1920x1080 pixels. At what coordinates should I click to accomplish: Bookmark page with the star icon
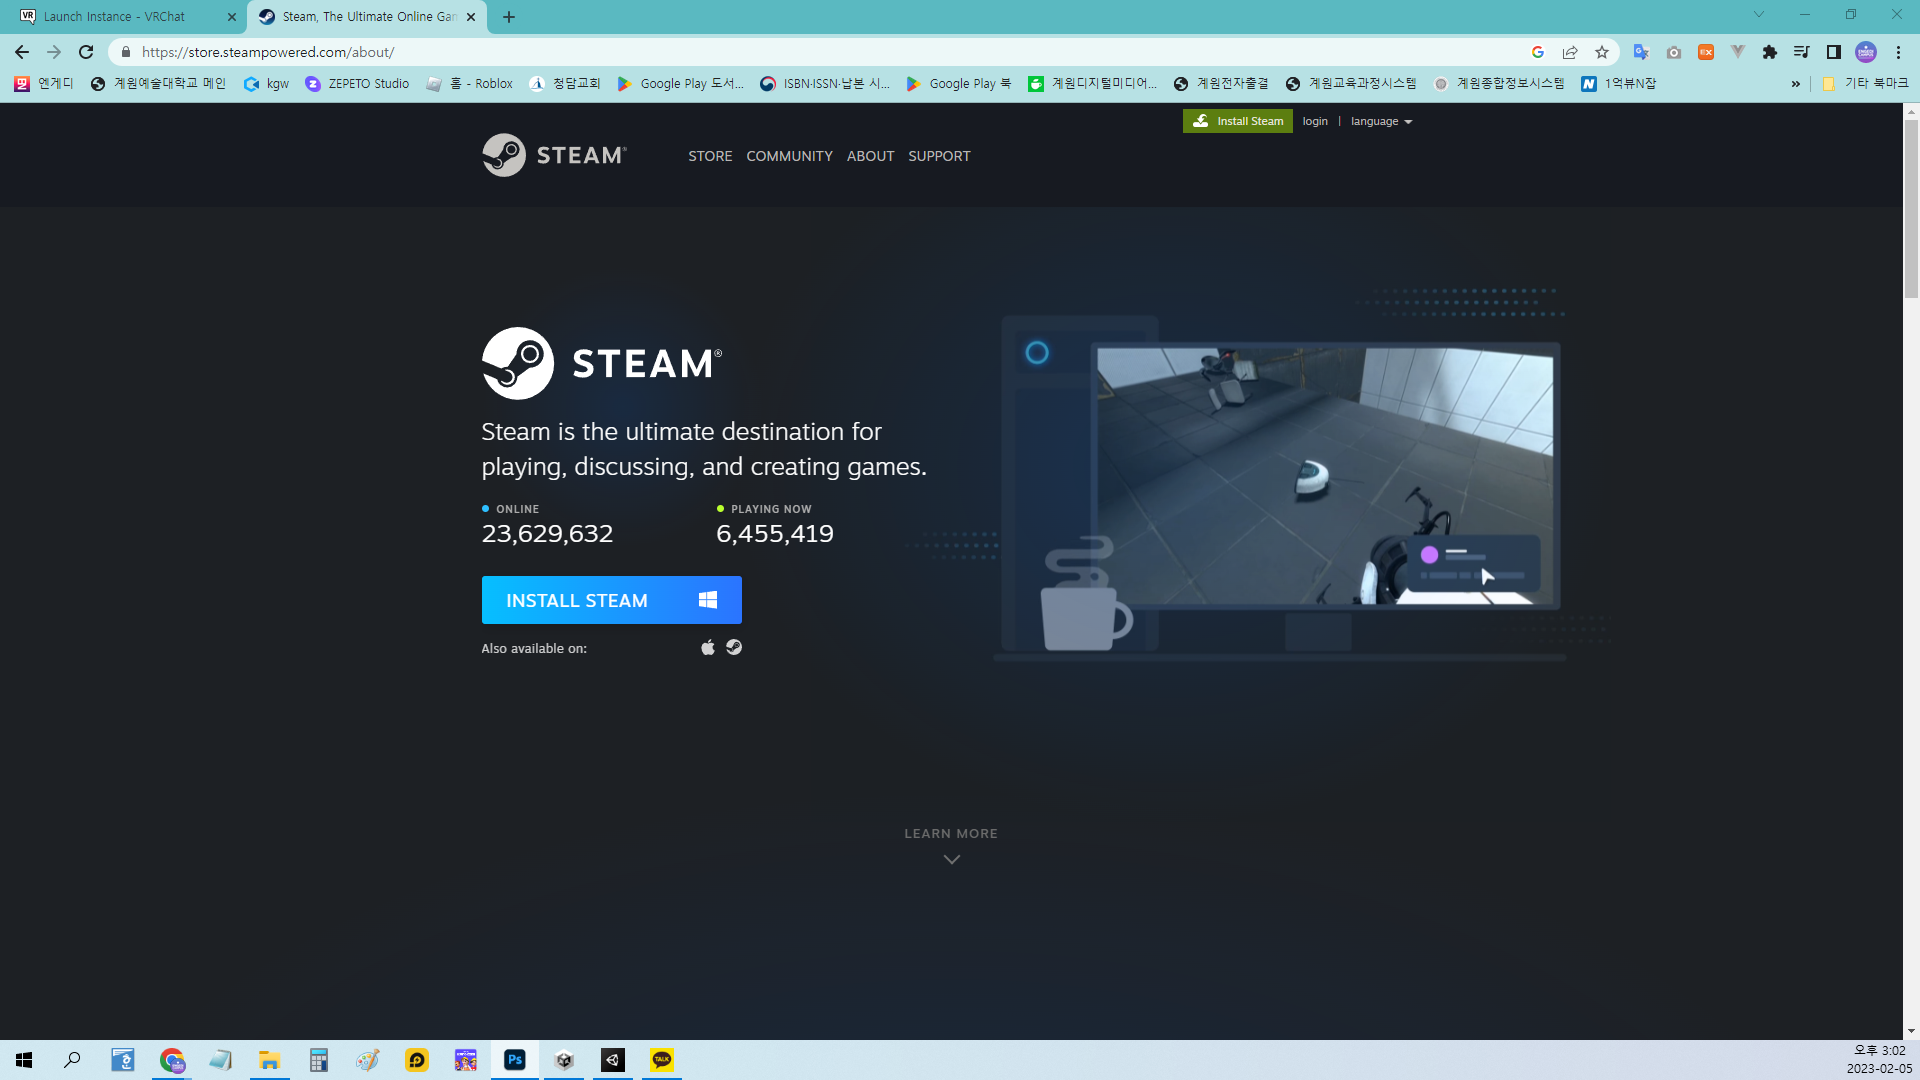1602,52
